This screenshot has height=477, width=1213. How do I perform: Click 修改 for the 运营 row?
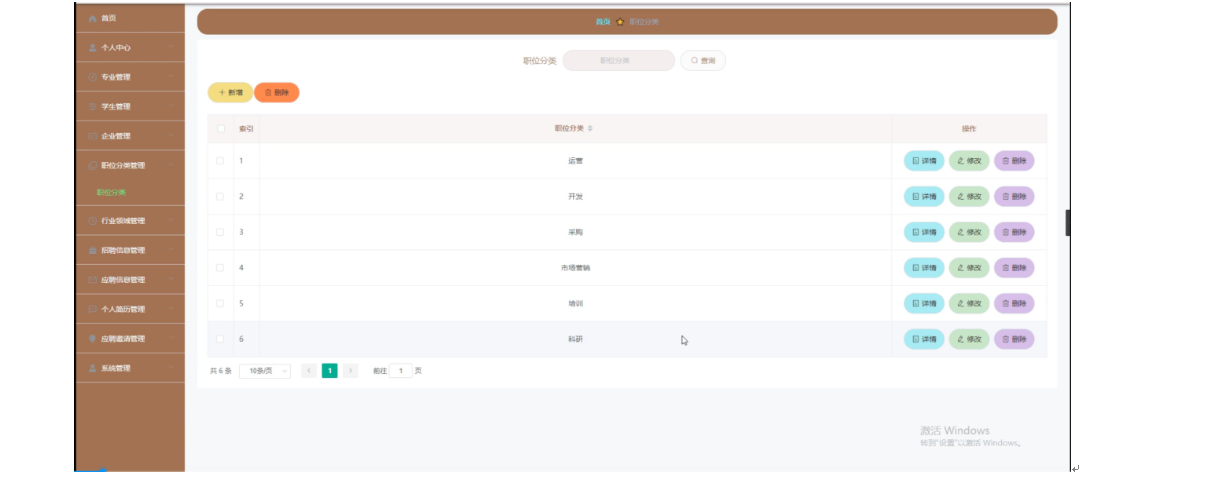click(x=969, y=160)
